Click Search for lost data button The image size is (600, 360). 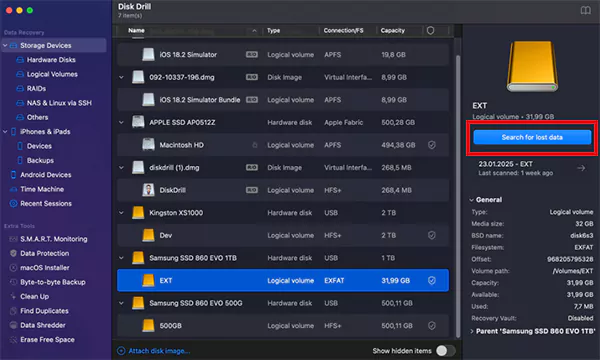point(532,137)
